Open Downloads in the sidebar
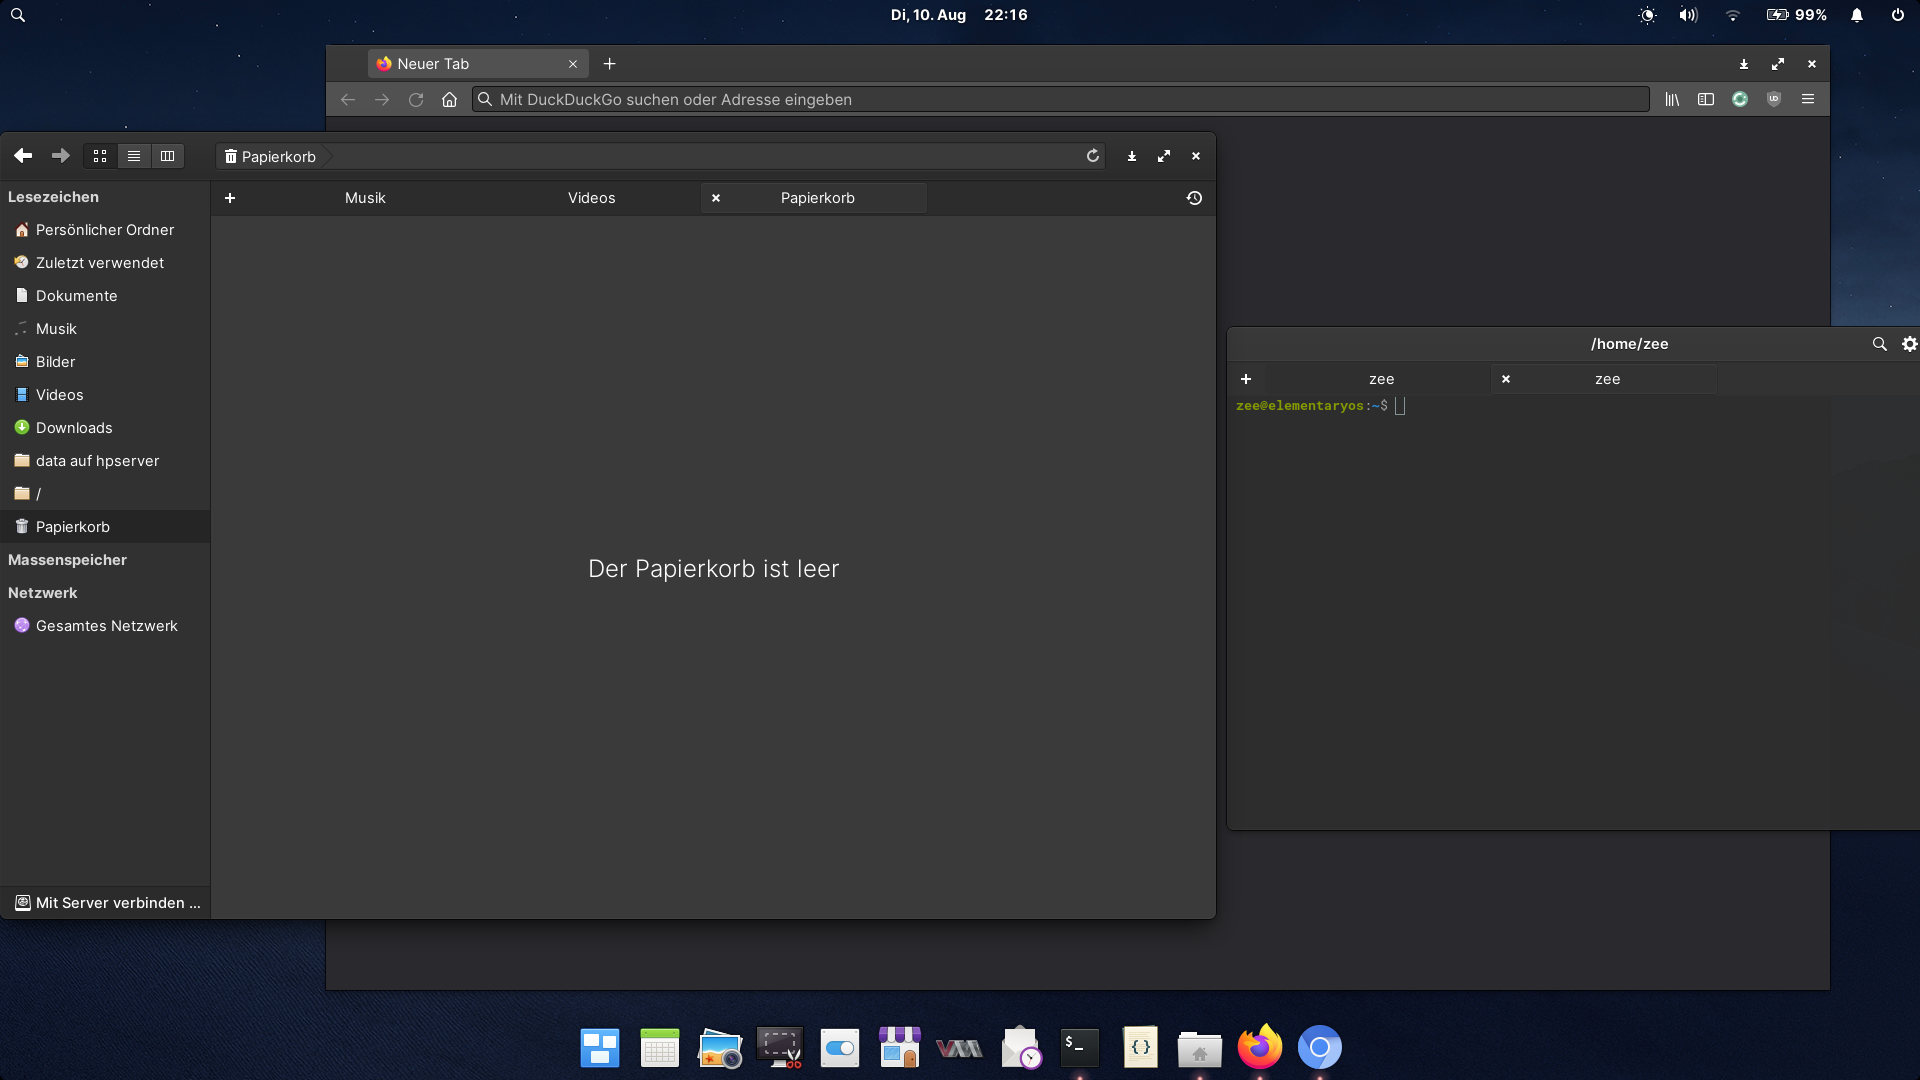 [x=105, y=428]
